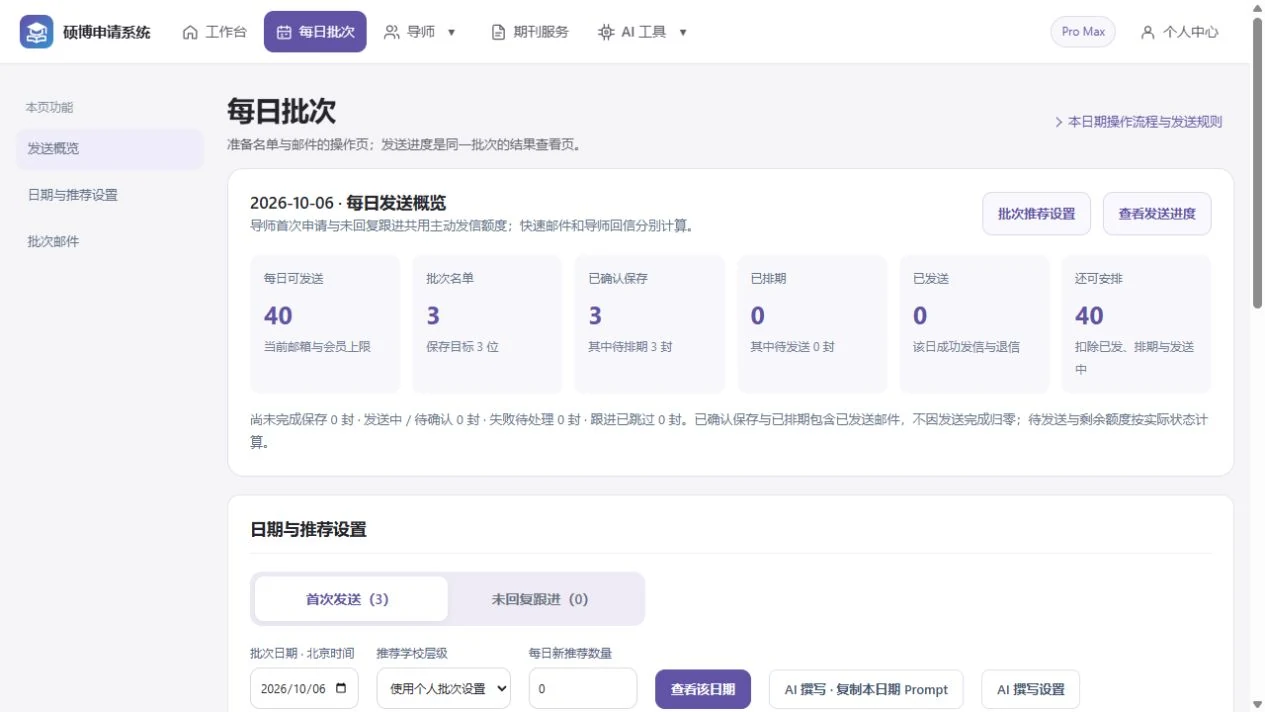
Task: Click the 每日批次 page heading
Action: point(282,111)
